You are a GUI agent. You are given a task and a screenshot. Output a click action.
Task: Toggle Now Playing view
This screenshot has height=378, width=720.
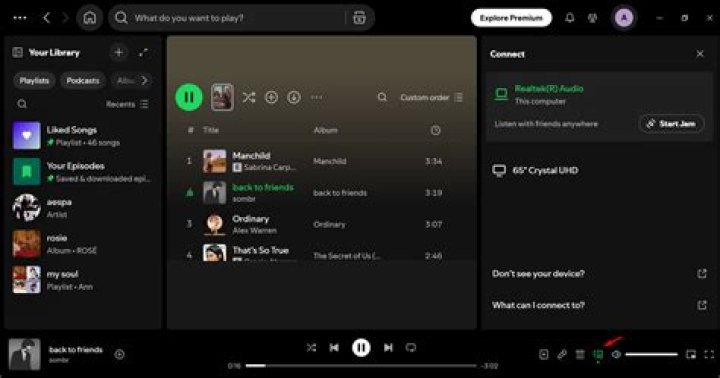544,354
